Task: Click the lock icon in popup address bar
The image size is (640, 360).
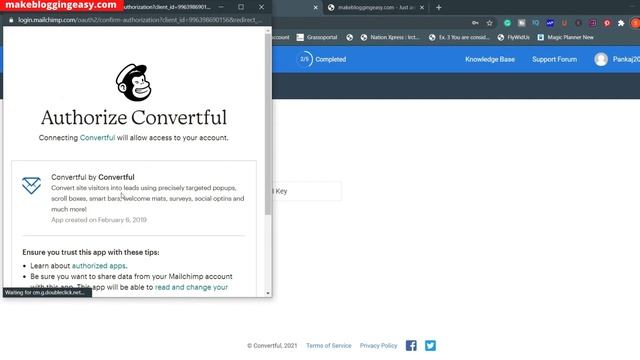Action: [x=11, y=20]
